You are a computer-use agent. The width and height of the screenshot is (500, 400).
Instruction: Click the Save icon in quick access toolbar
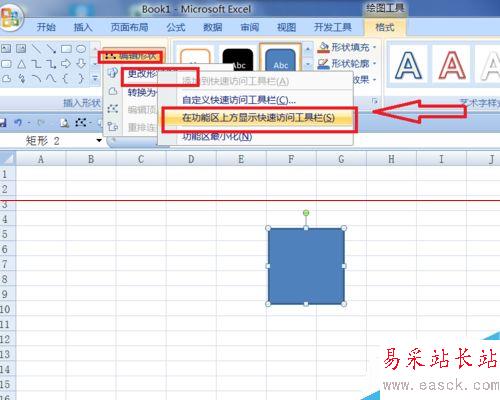(3, 123)
